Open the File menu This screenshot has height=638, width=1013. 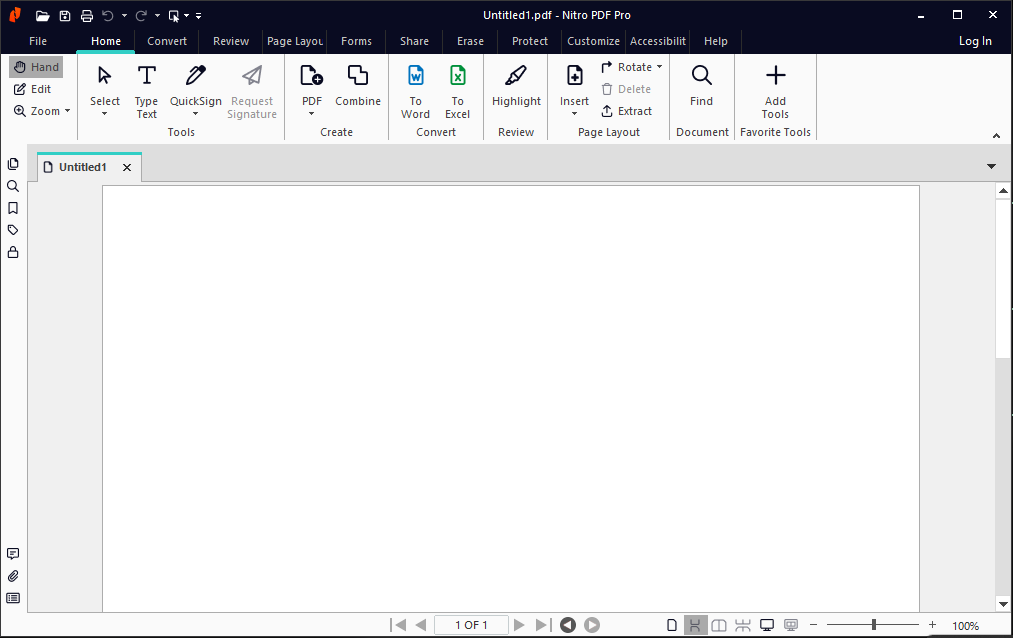38,41
